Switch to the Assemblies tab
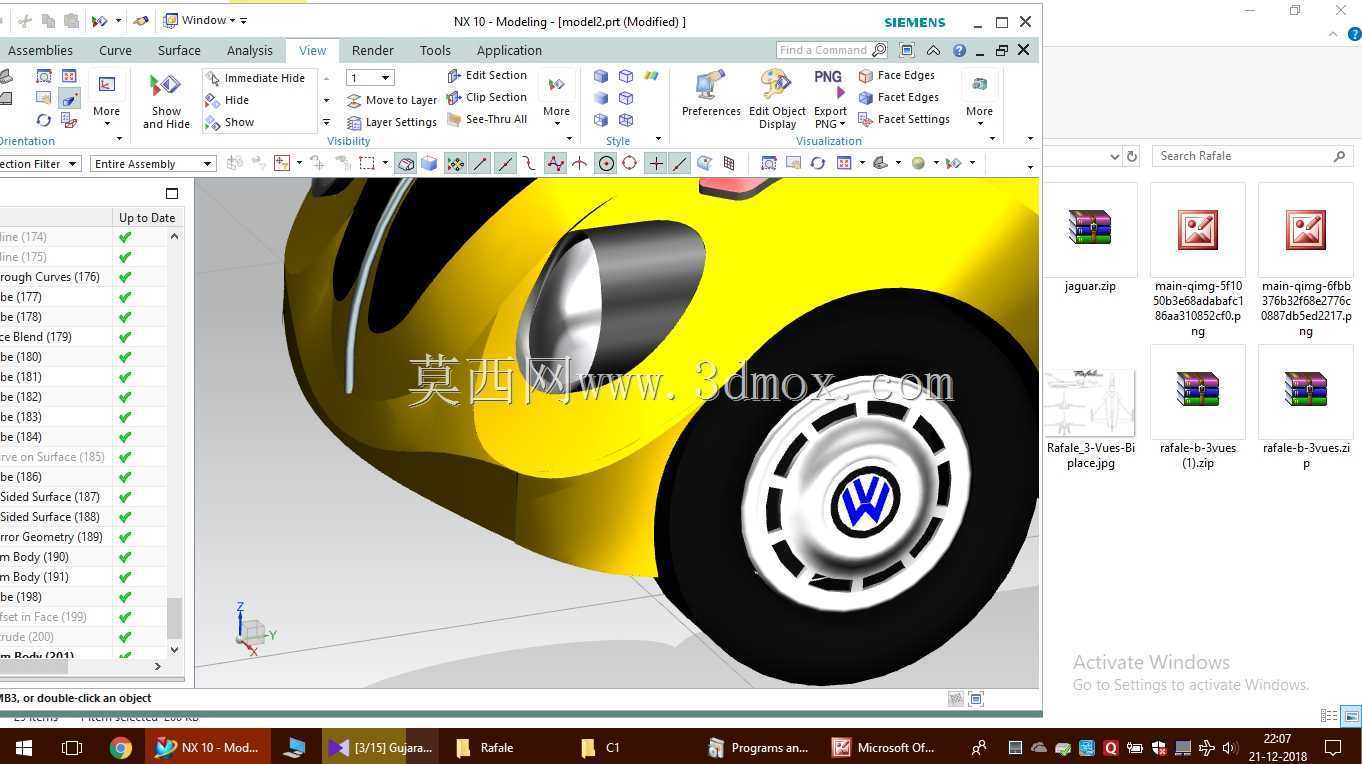Image resolution: width=1362 pixels, height=764 pixels. pos(40,50)
